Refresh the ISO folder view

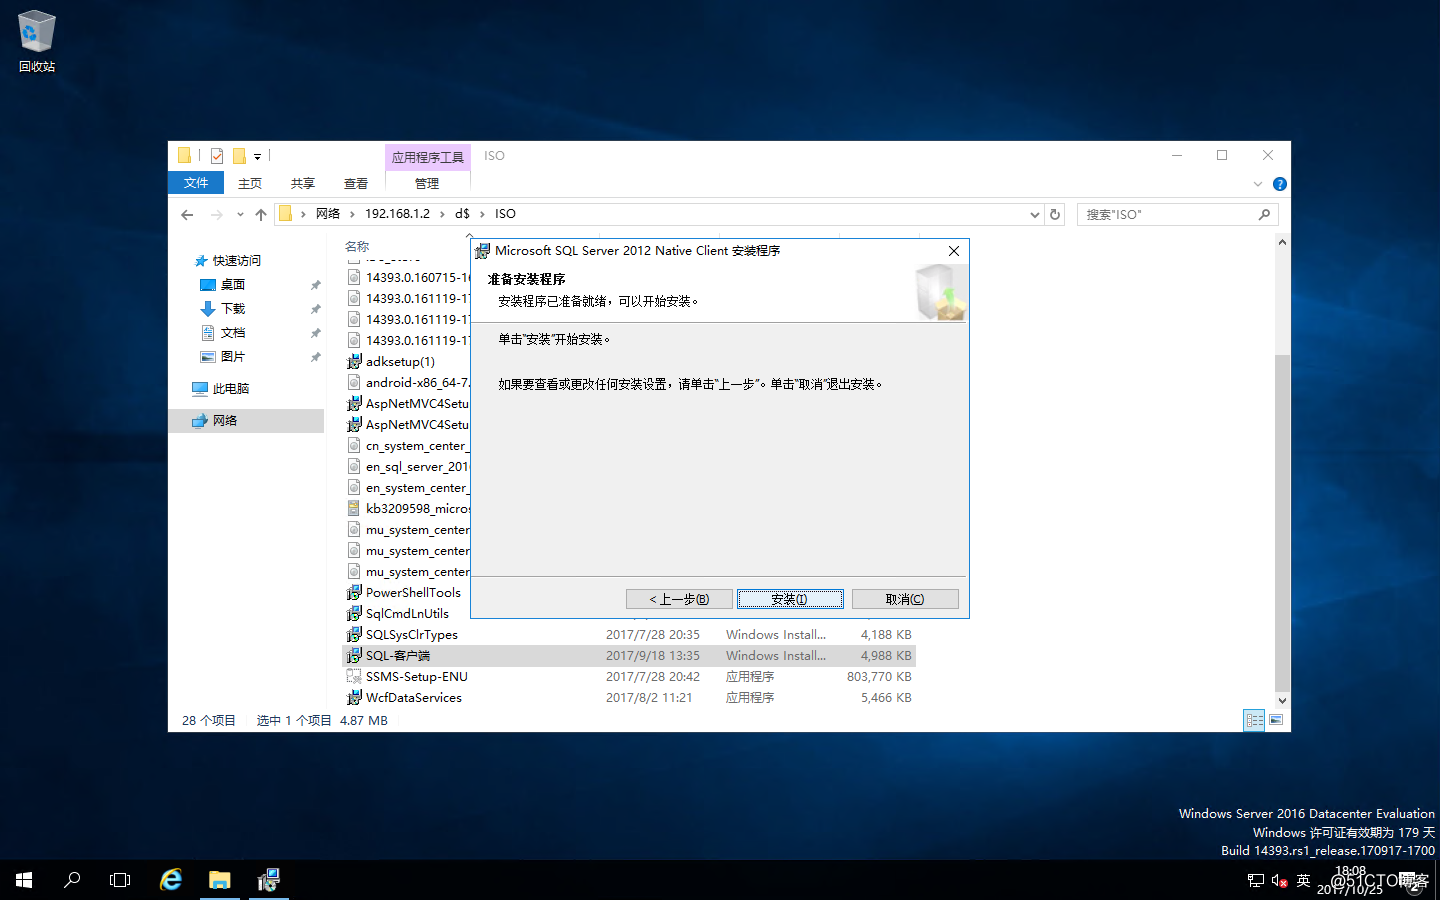tap(1055, 214)
